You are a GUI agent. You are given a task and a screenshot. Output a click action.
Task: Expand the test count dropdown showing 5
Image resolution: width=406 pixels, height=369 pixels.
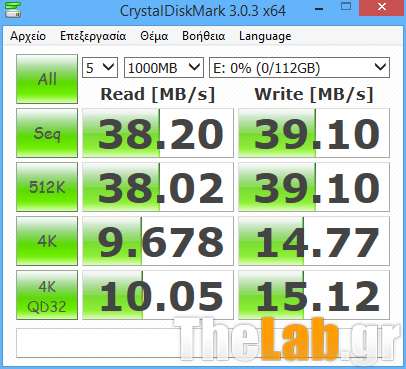(100, 68)
